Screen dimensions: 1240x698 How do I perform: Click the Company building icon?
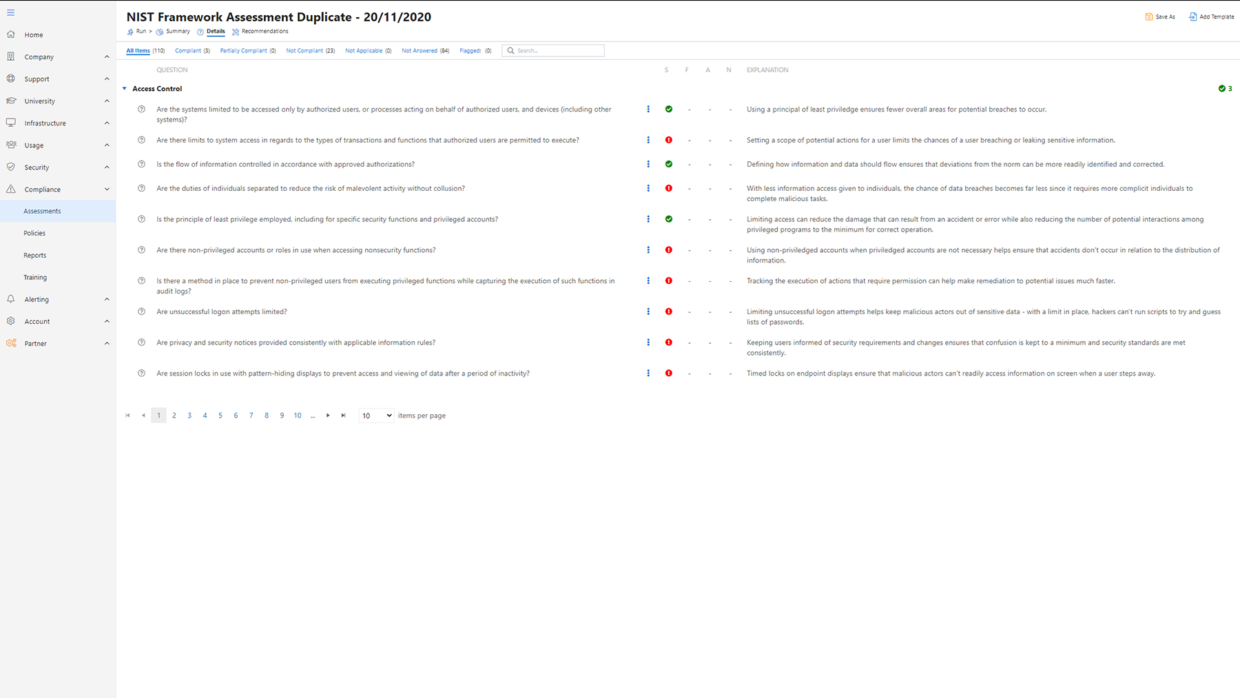point(11,57)
